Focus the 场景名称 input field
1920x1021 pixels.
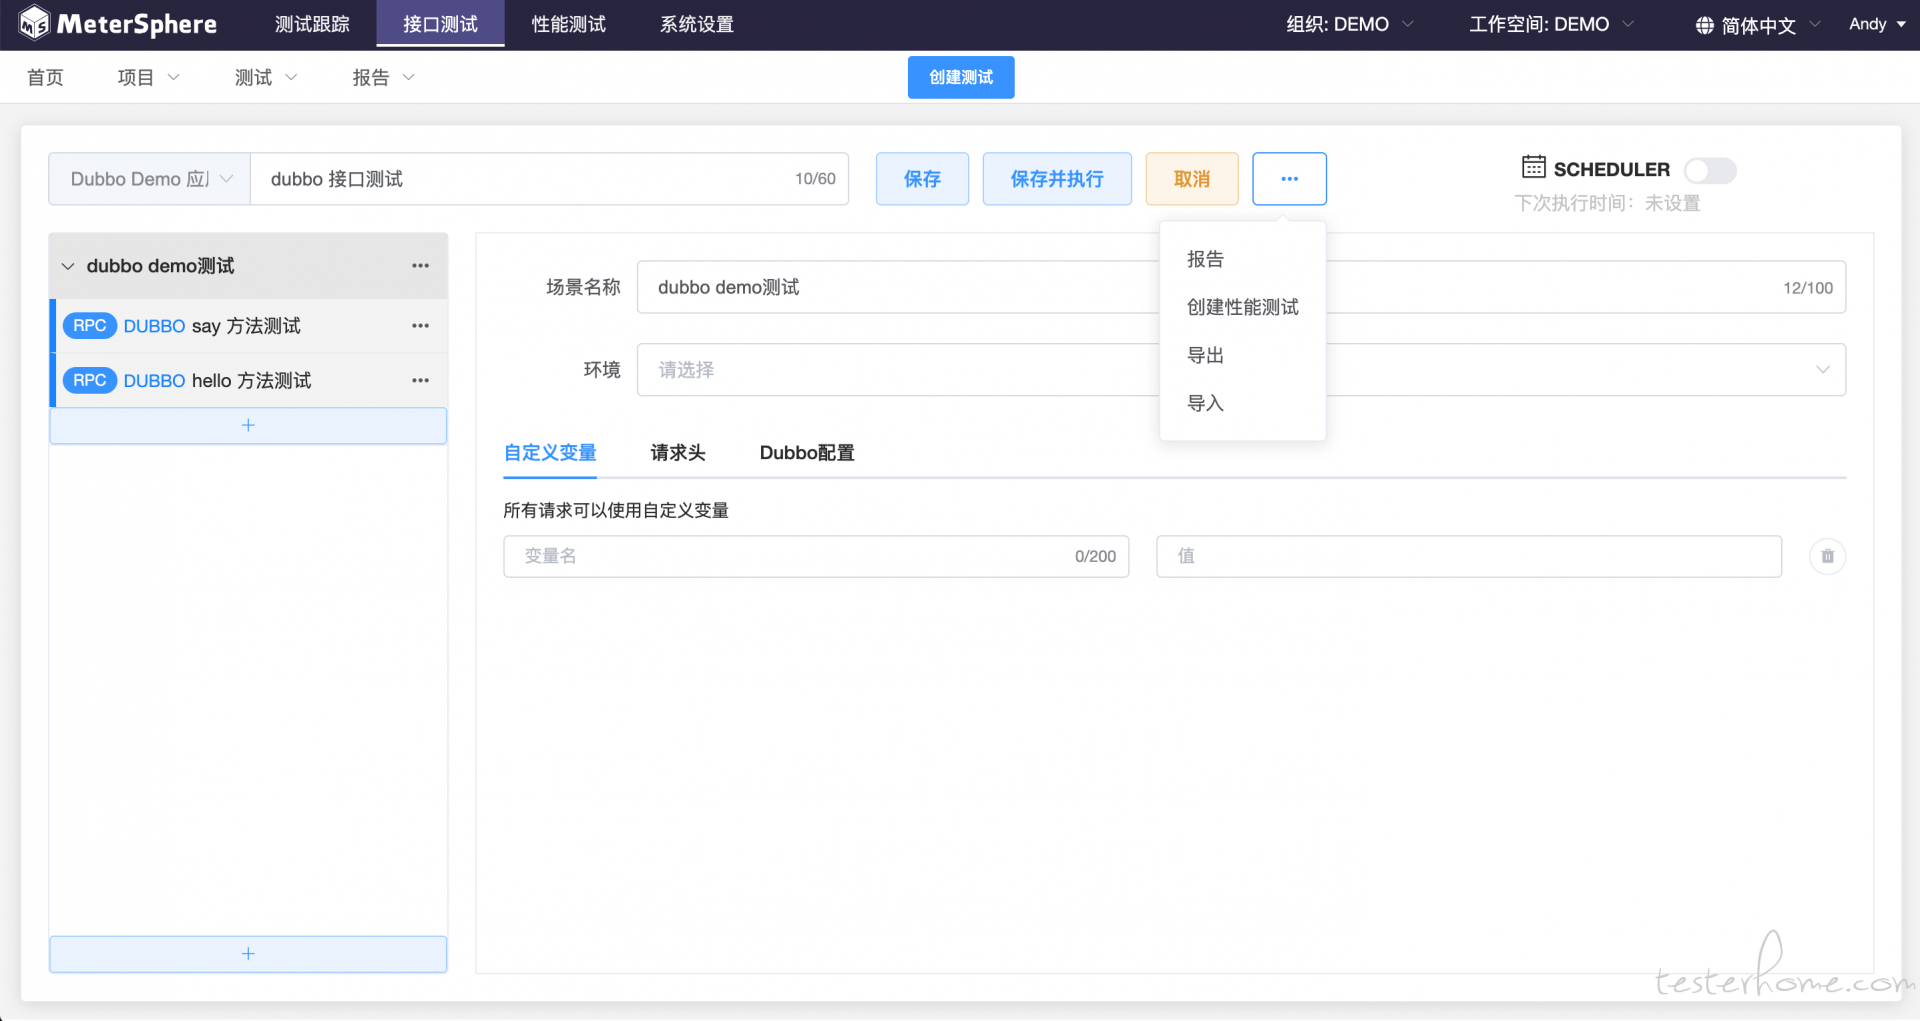(x=1241, y=288)
